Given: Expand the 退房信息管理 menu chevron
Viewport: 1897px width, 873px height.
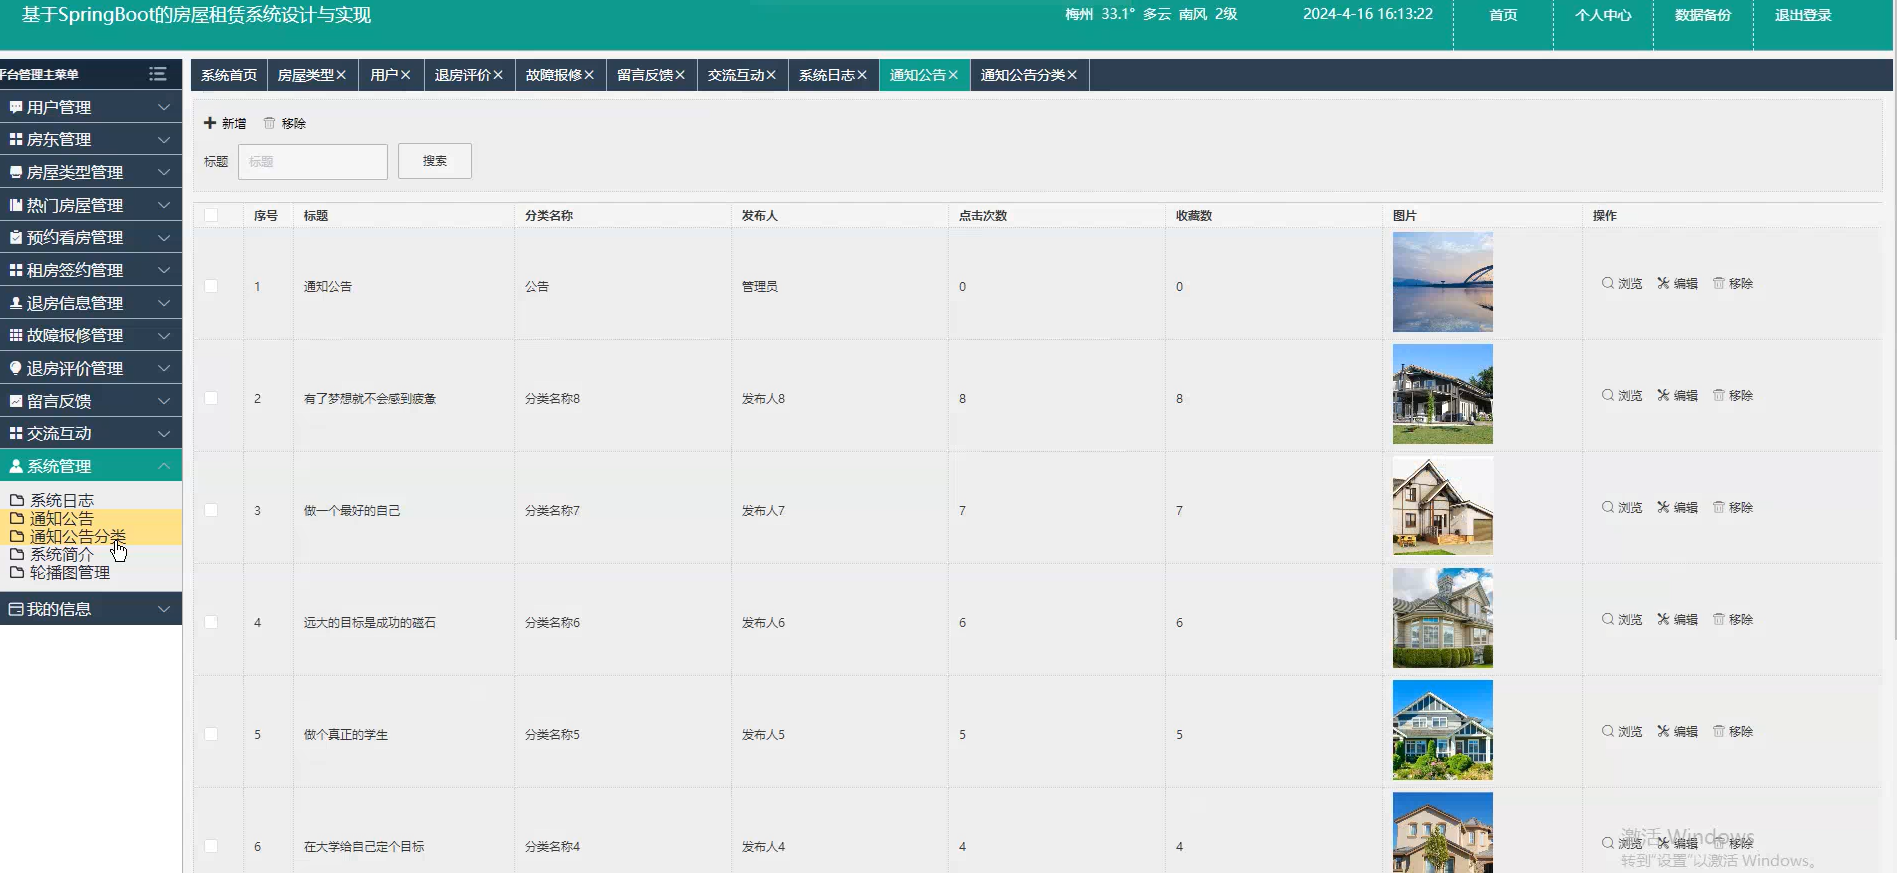Looking at the screenshot, I should tap(164, 303).
